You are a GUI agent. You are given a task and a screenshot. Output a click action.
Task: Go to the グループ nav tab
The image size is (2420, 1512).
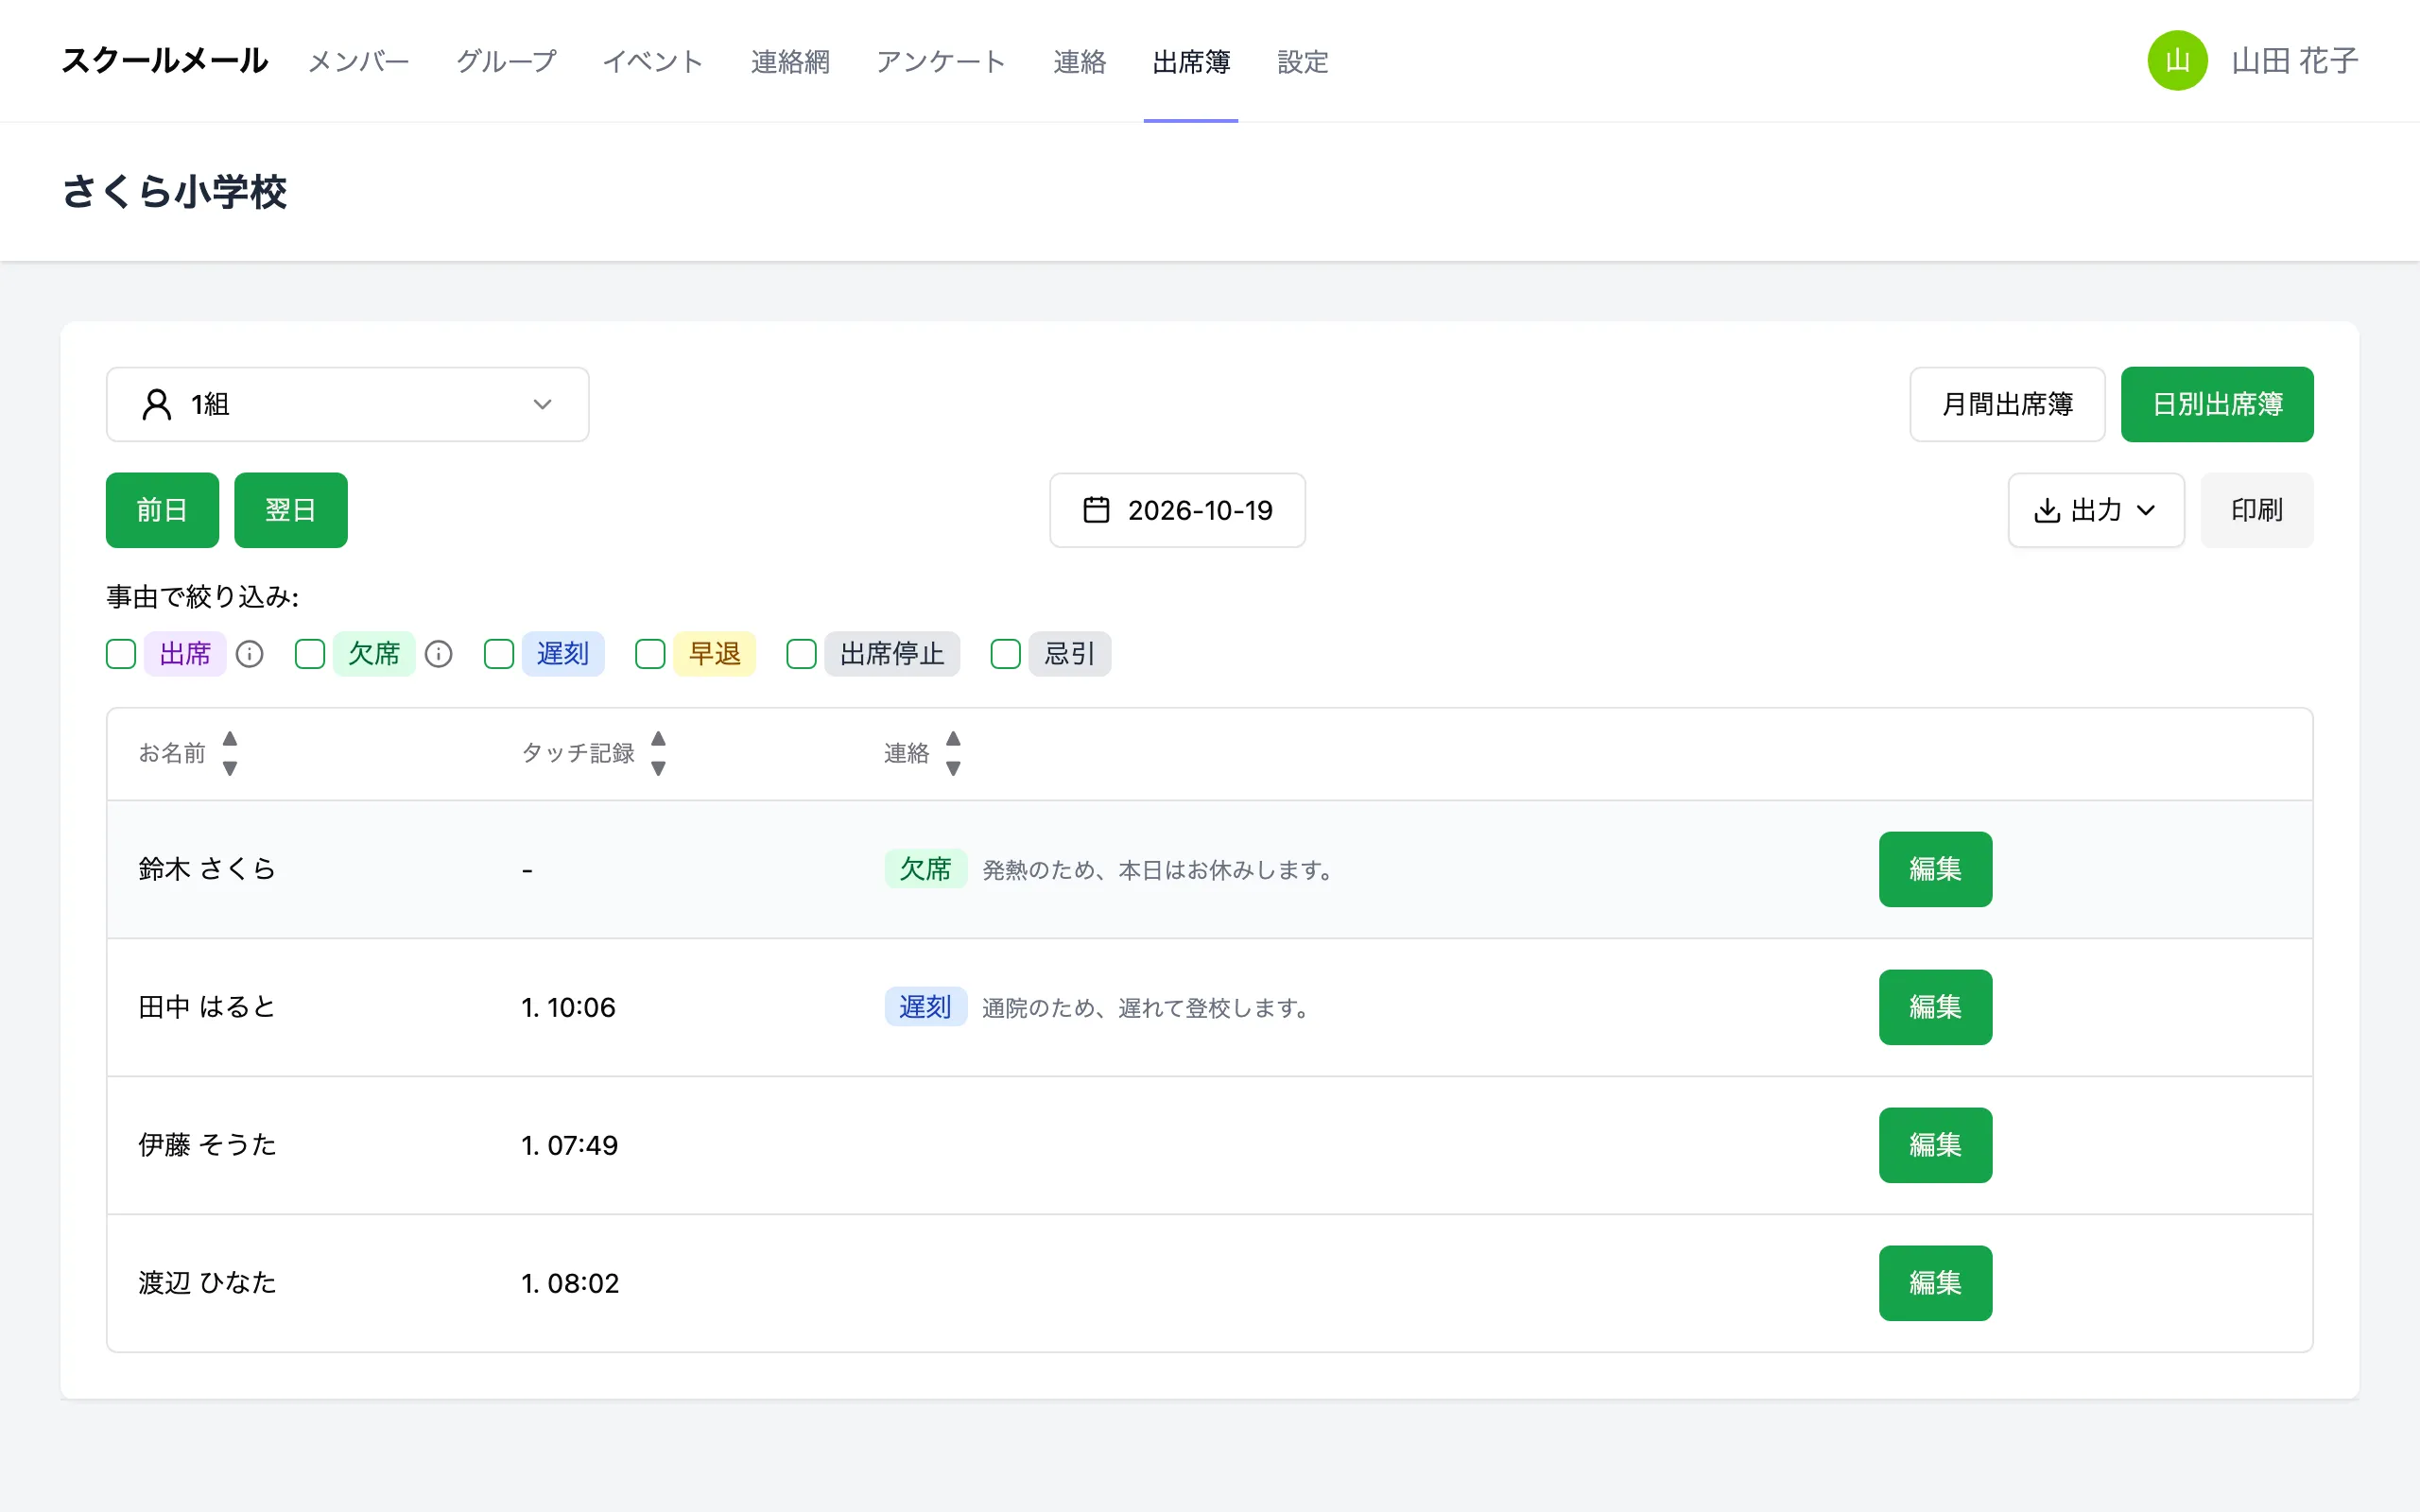tap(506, 61)
